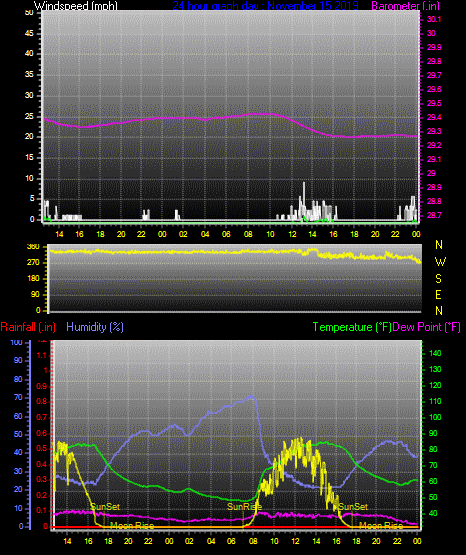Click the magenta "Dew Point (°F)" legend label
466x555 pixels.
(x=427, y=327)
